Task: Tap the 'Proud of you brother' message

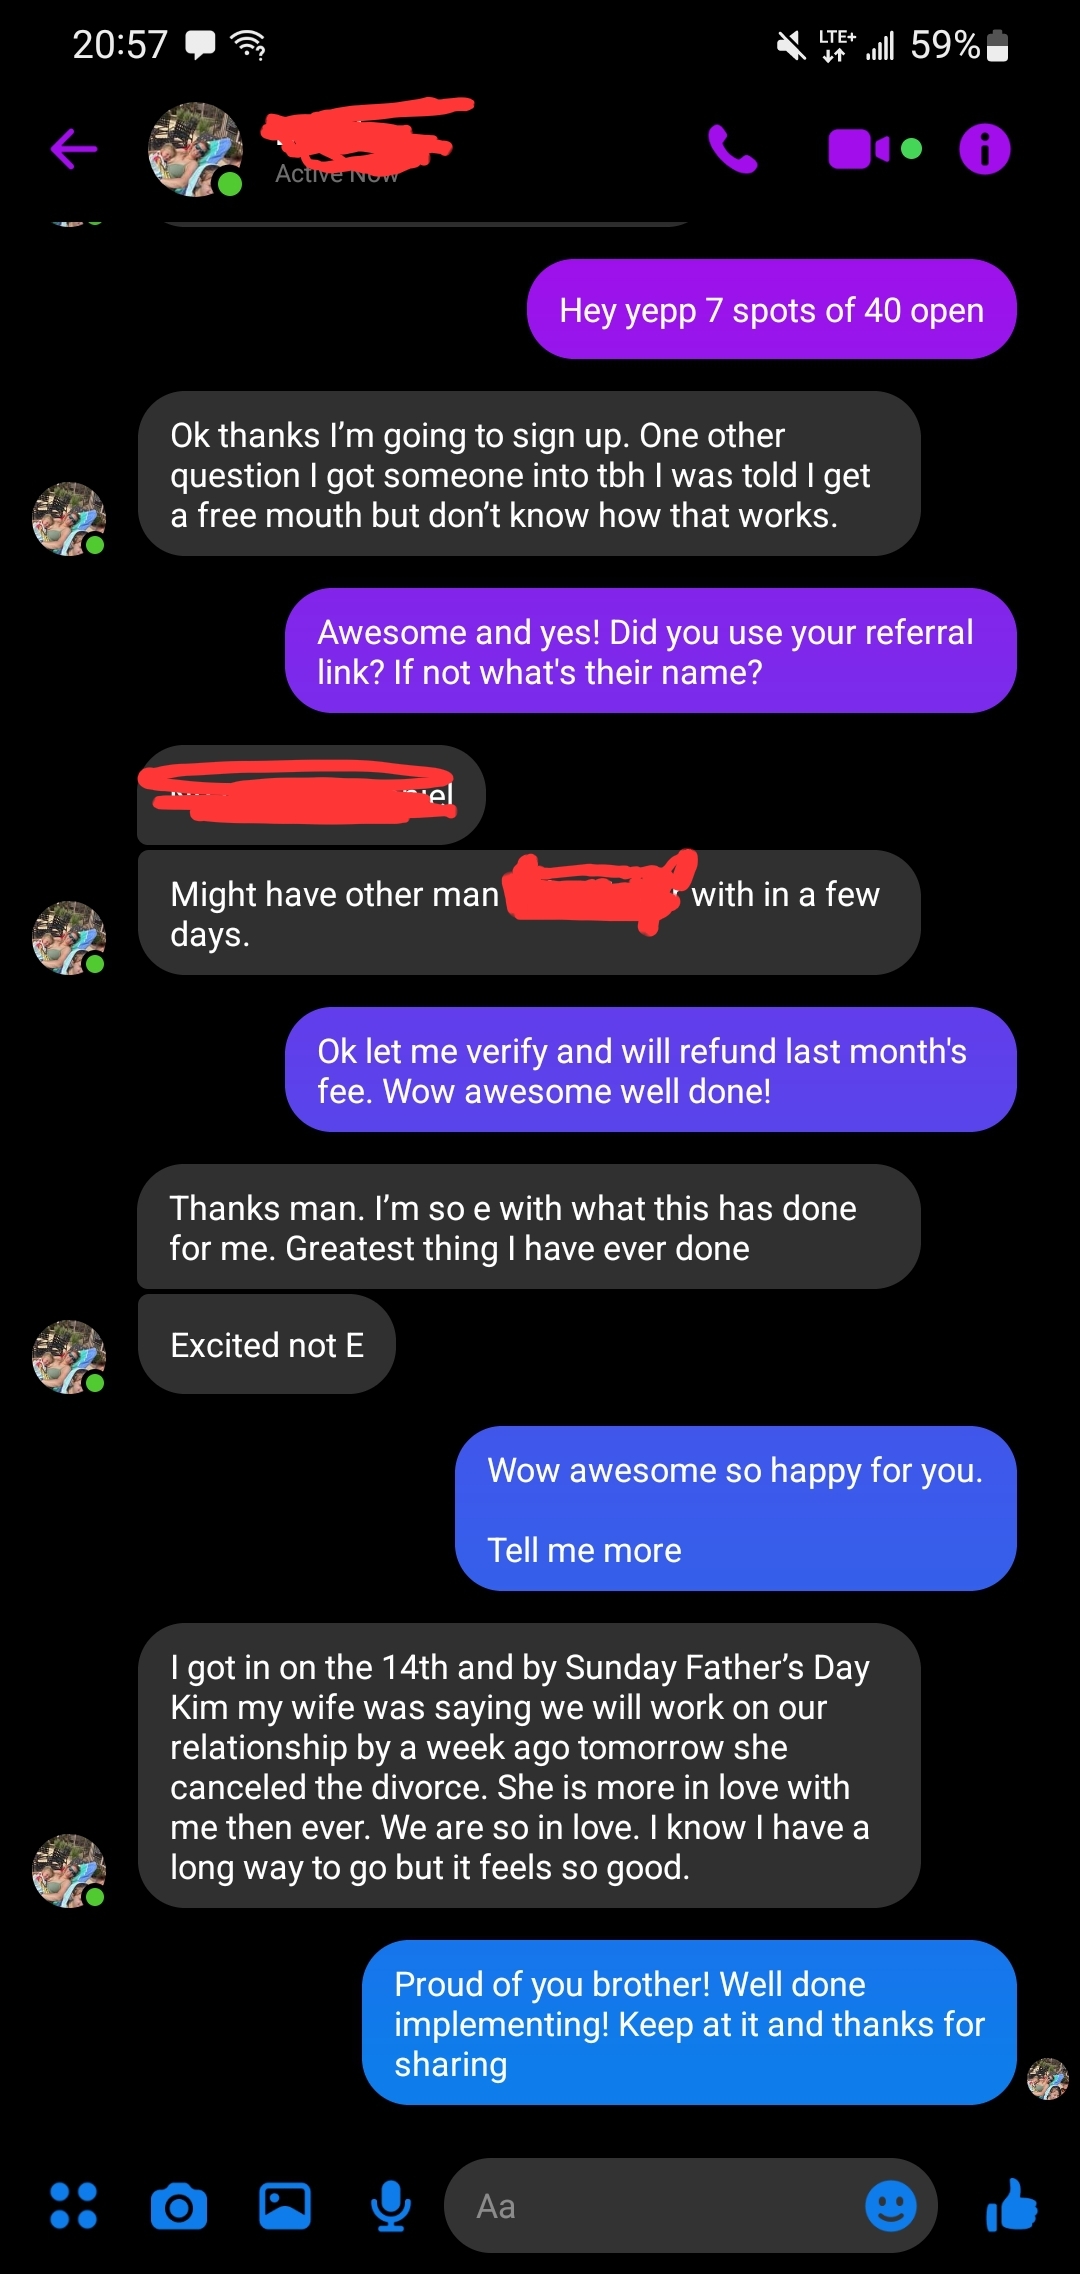Action: [689, 2022]
